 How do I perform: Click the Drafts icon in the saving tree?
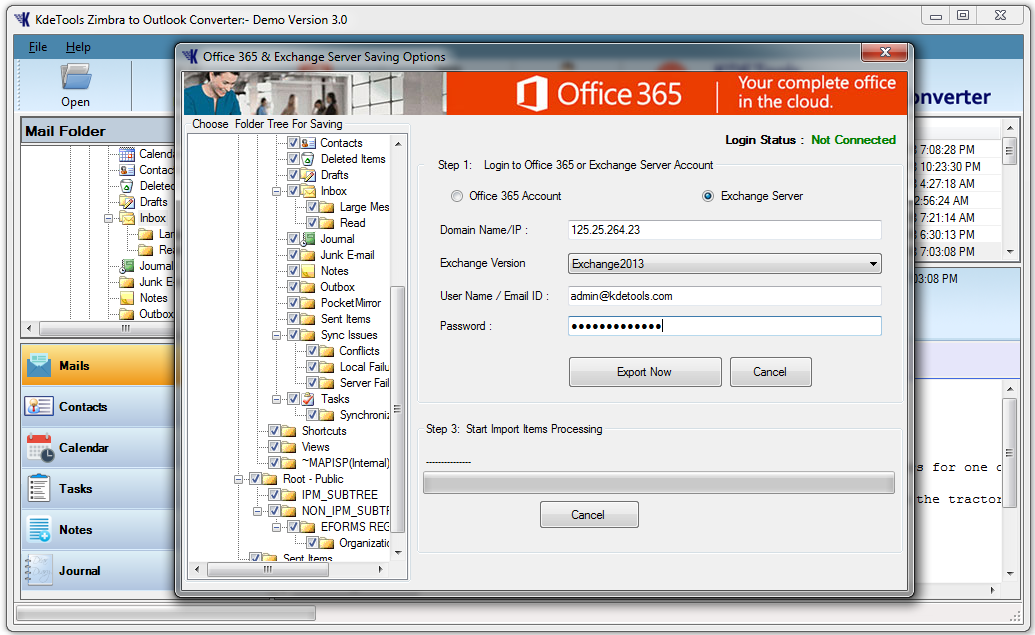[308, 175]
